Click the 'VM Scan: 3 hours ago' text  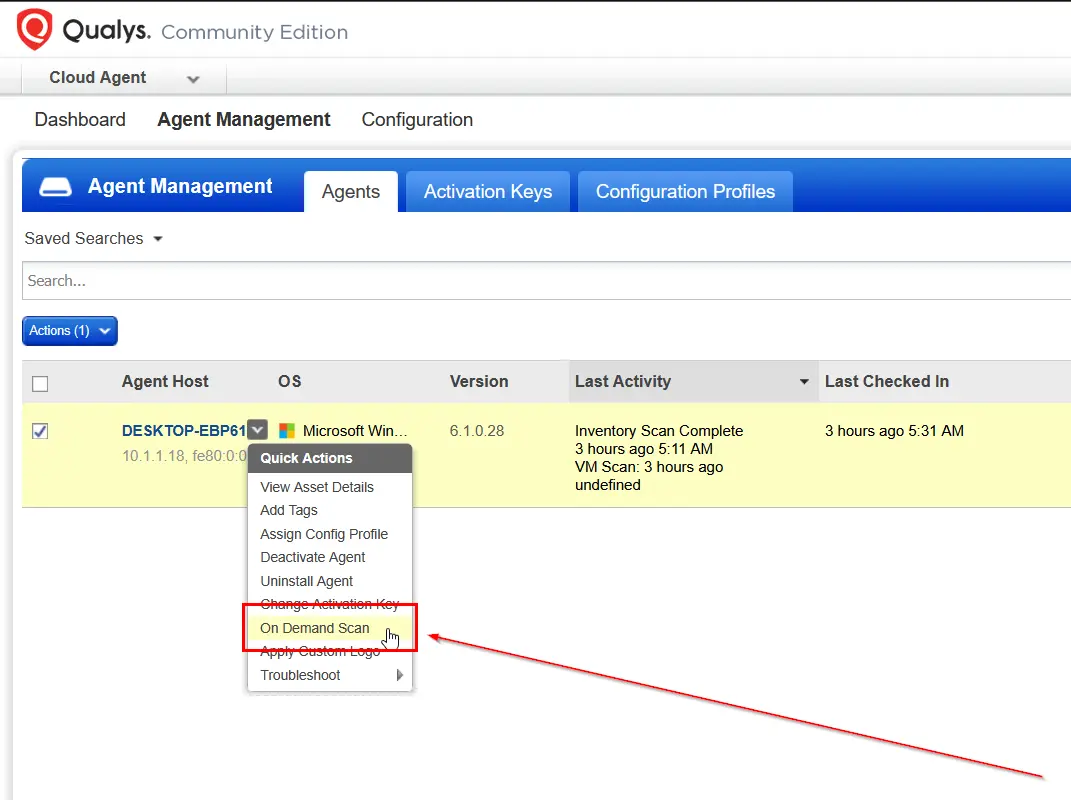[649, 467]
